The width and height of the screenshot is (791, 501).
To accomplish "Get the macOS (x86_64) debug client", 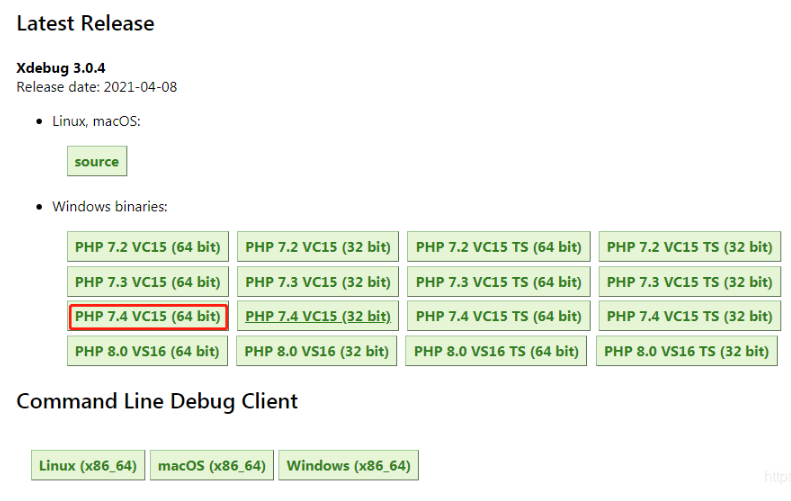I will click(x=212, y=465).
